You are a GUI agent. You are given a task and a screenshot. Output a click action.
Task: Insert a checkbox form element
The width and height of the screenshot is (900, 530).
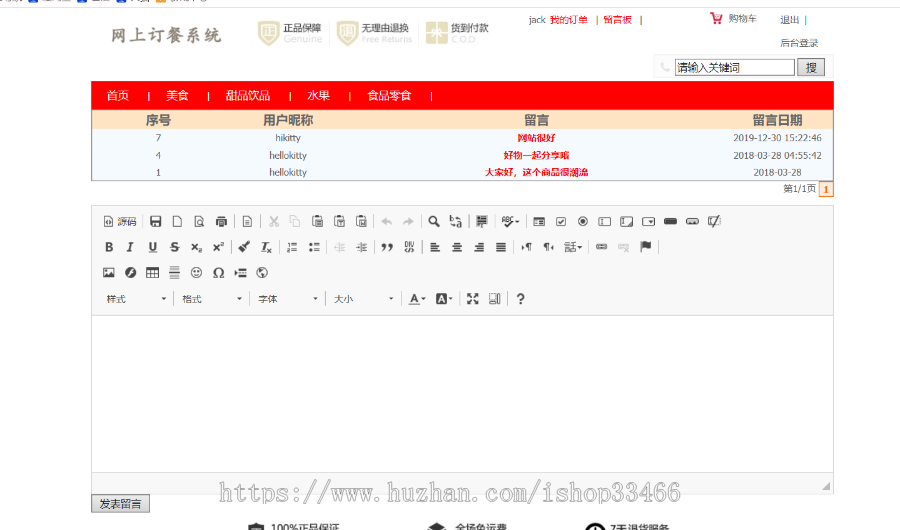pos(561,221)
